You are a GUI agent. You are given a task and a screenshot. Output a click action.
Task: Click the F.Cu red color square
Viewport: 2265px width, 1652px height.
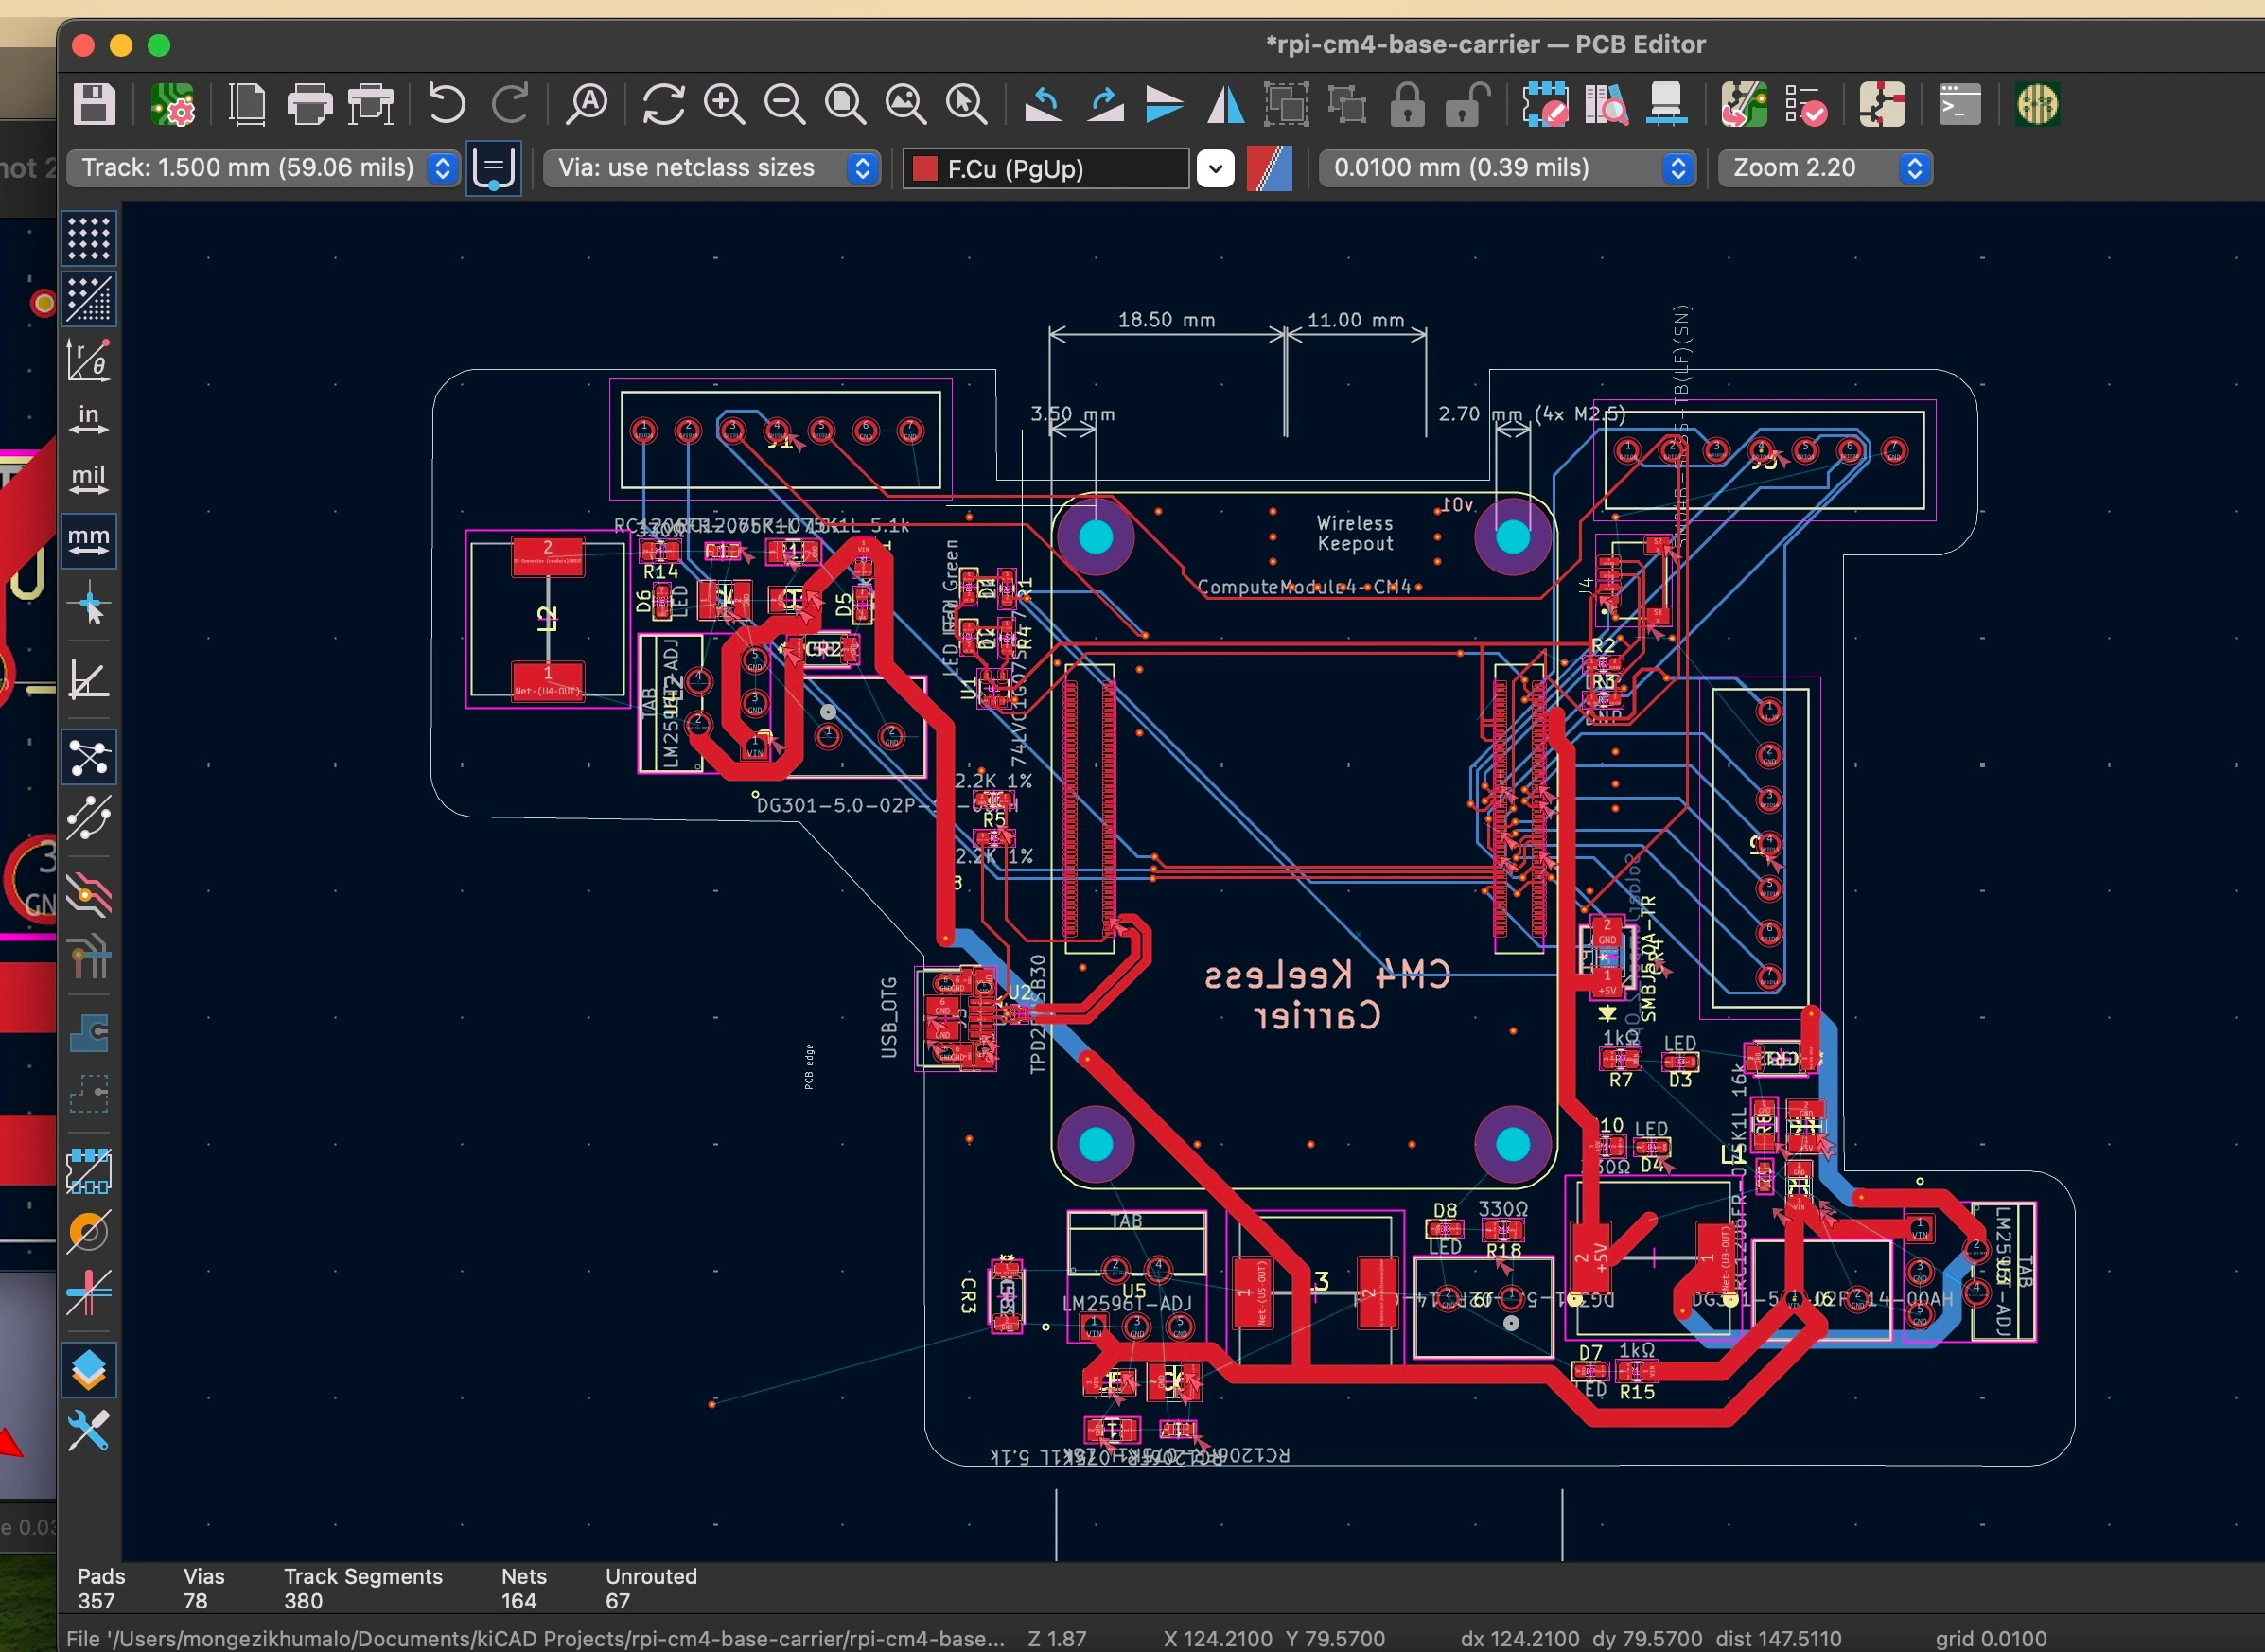click(x=925, y=168)
